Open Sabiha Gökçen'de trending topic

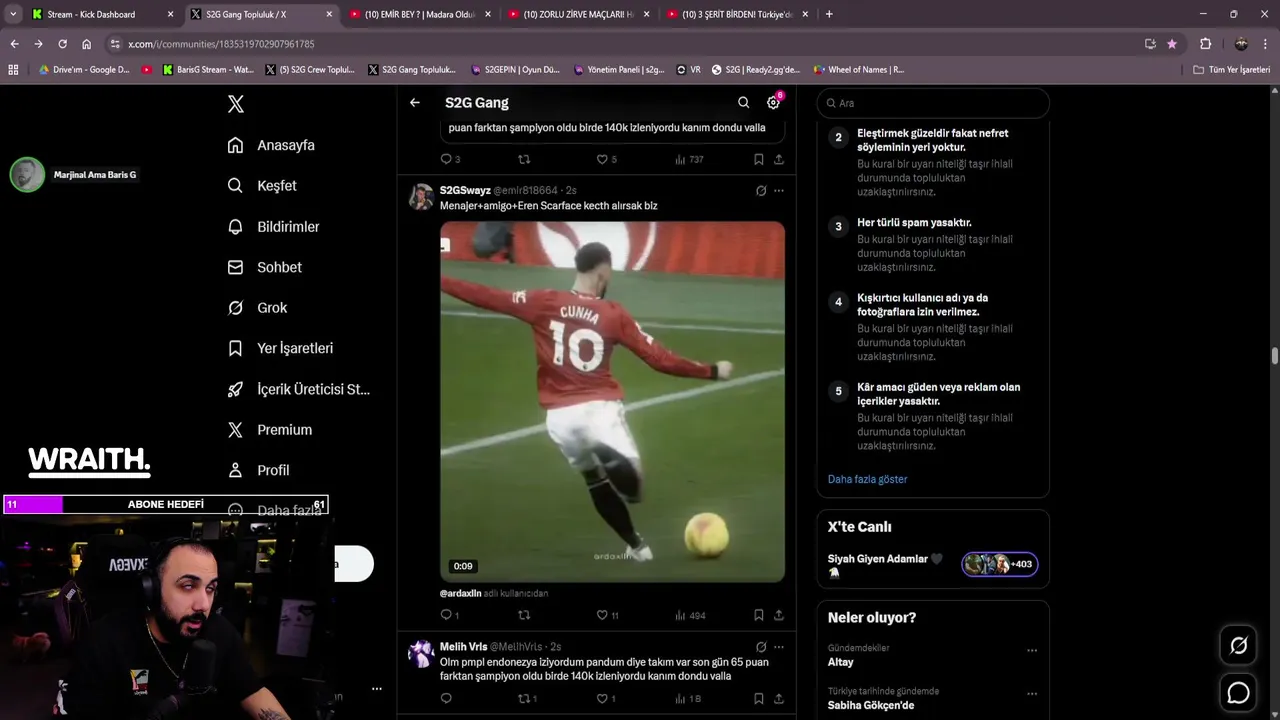(870, 705)
